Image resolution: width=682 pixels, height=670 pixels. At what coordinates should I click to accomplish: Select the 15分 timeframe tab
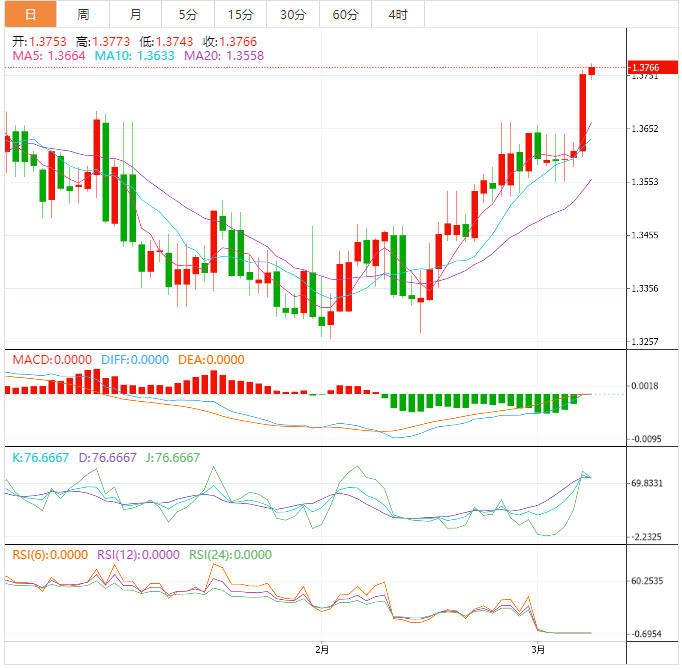(240, 14)
